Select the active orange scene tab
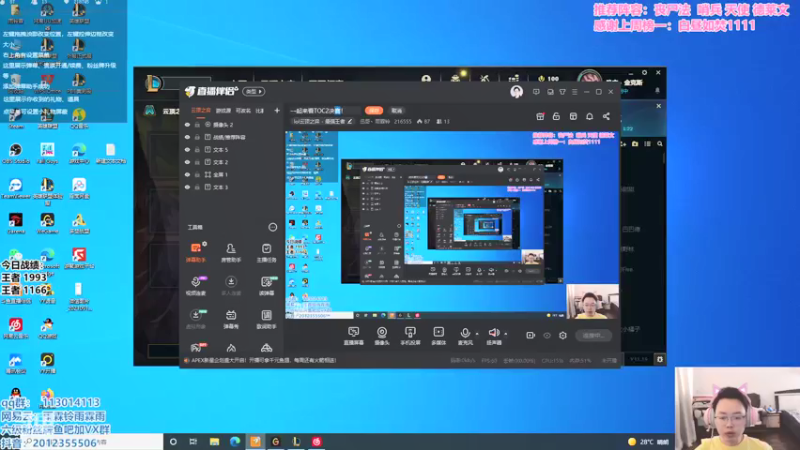The height and width of the screenshot is (450, 800). (x=201, y=110)
